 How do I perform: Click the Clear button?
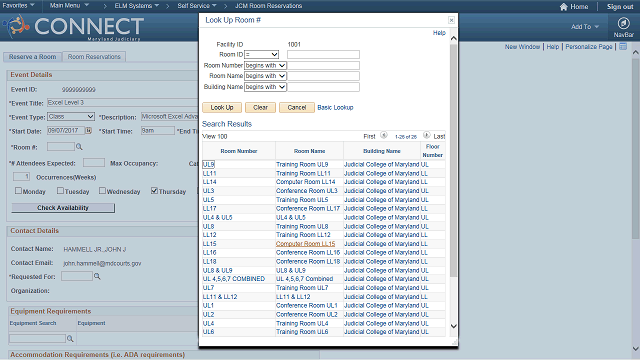[x=260, y=107]
